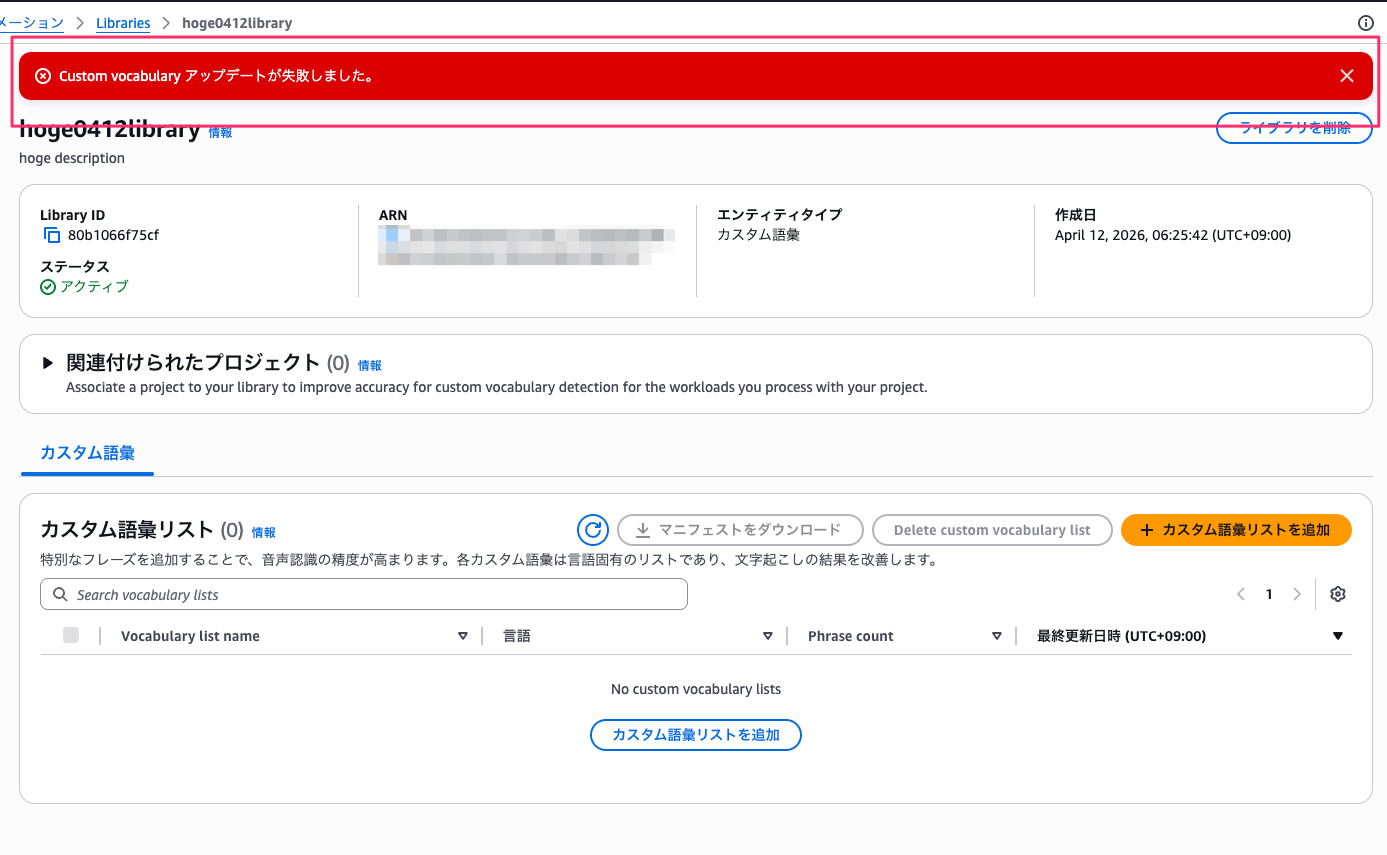Go to the previous page of vocabulary lists

(1241, 593)
